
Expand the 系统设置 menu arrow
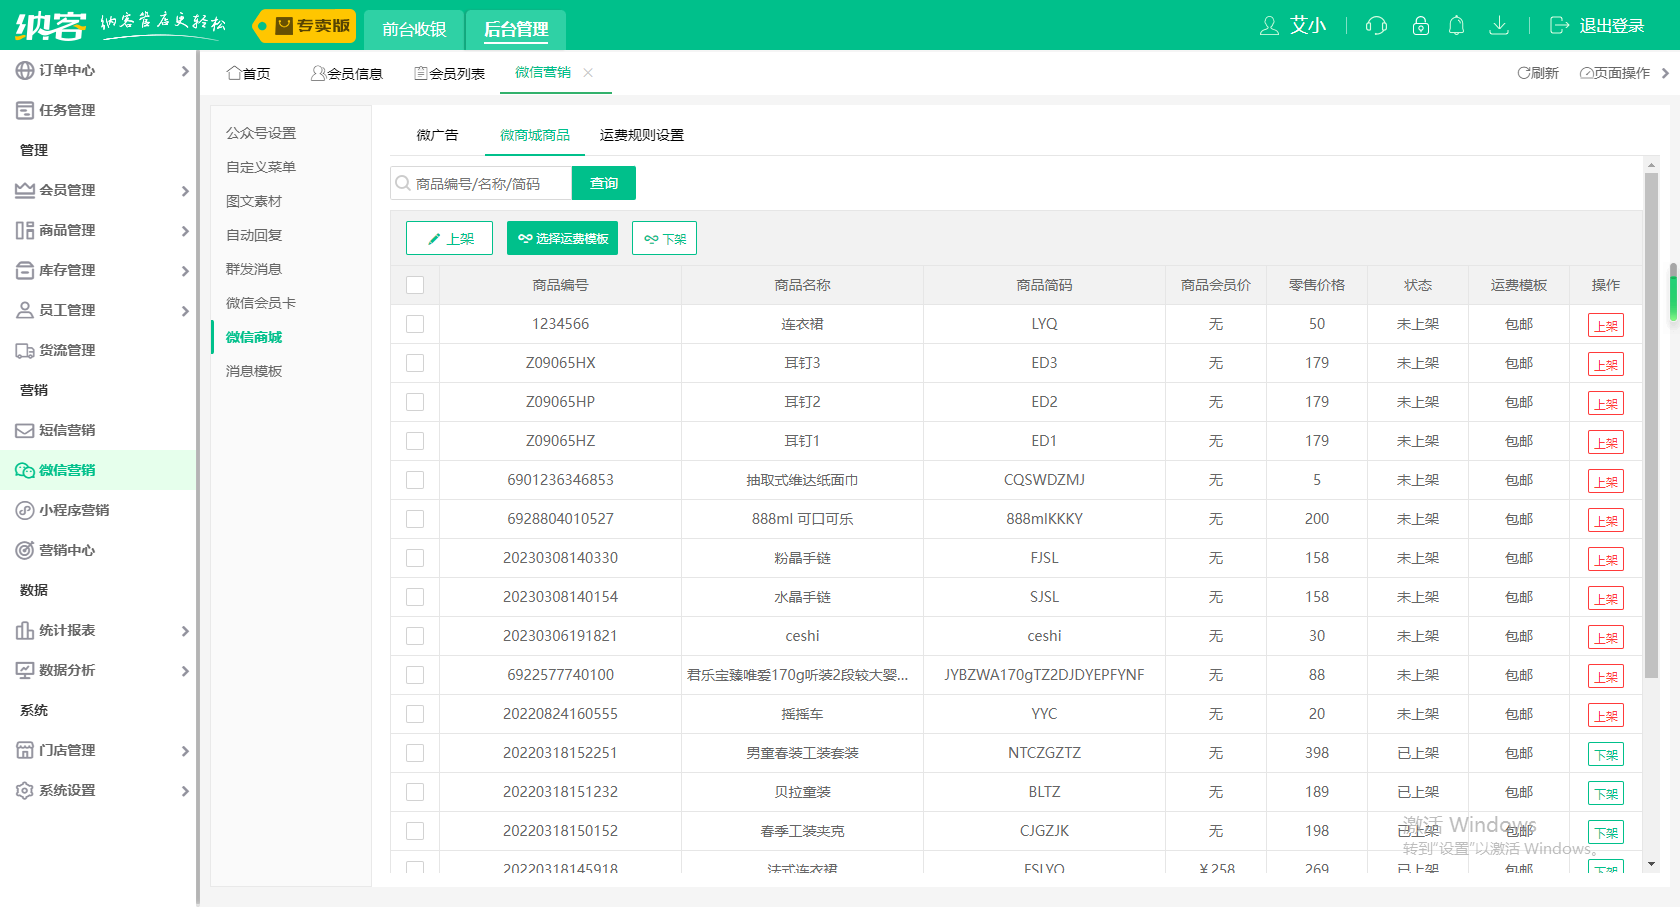point(185,791)
